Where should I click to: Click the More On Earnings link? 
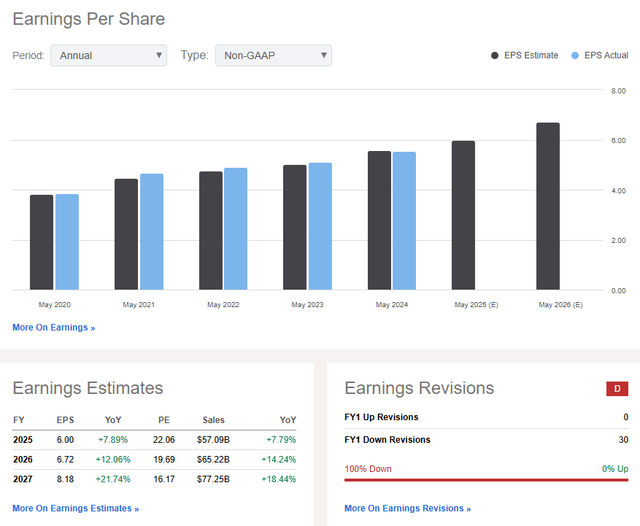pos(54,327)
